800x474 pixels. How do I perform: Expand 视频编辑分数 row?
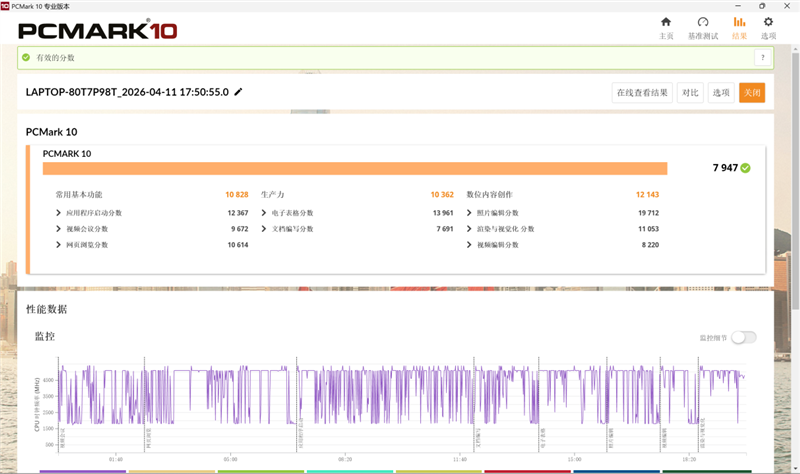click(x=469, y=245)
